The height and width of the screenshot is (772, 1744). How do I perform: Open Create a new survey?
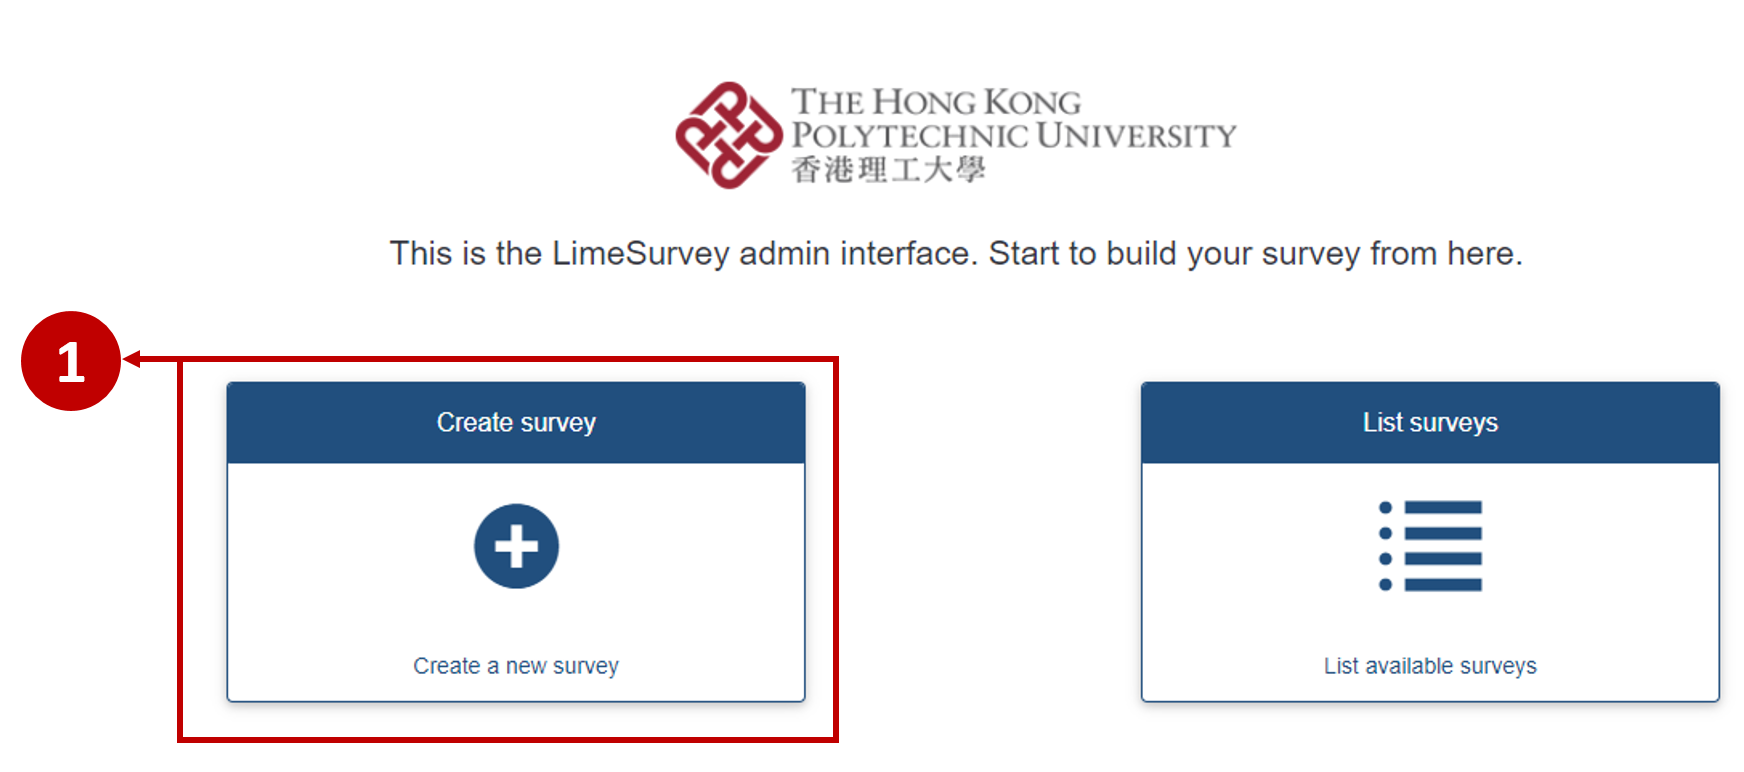[x=515, y=665]
